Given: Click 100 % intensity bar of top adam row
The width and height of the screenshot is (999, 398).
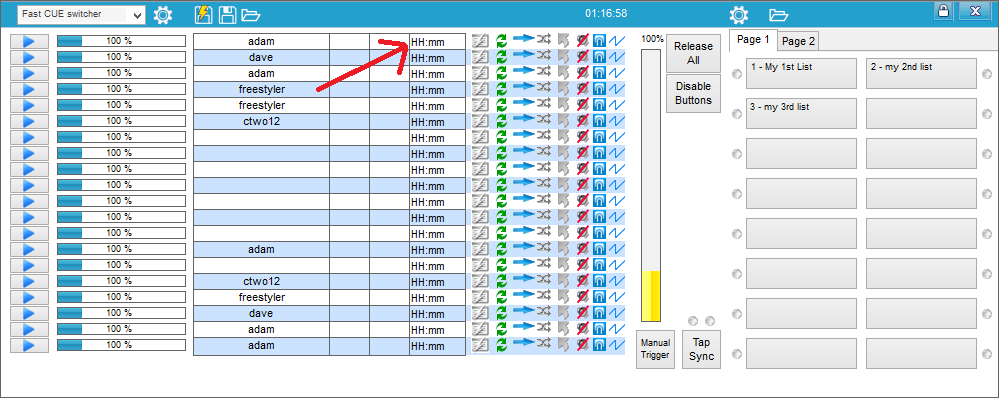Looking at the screenshot, I should [121, 41].
